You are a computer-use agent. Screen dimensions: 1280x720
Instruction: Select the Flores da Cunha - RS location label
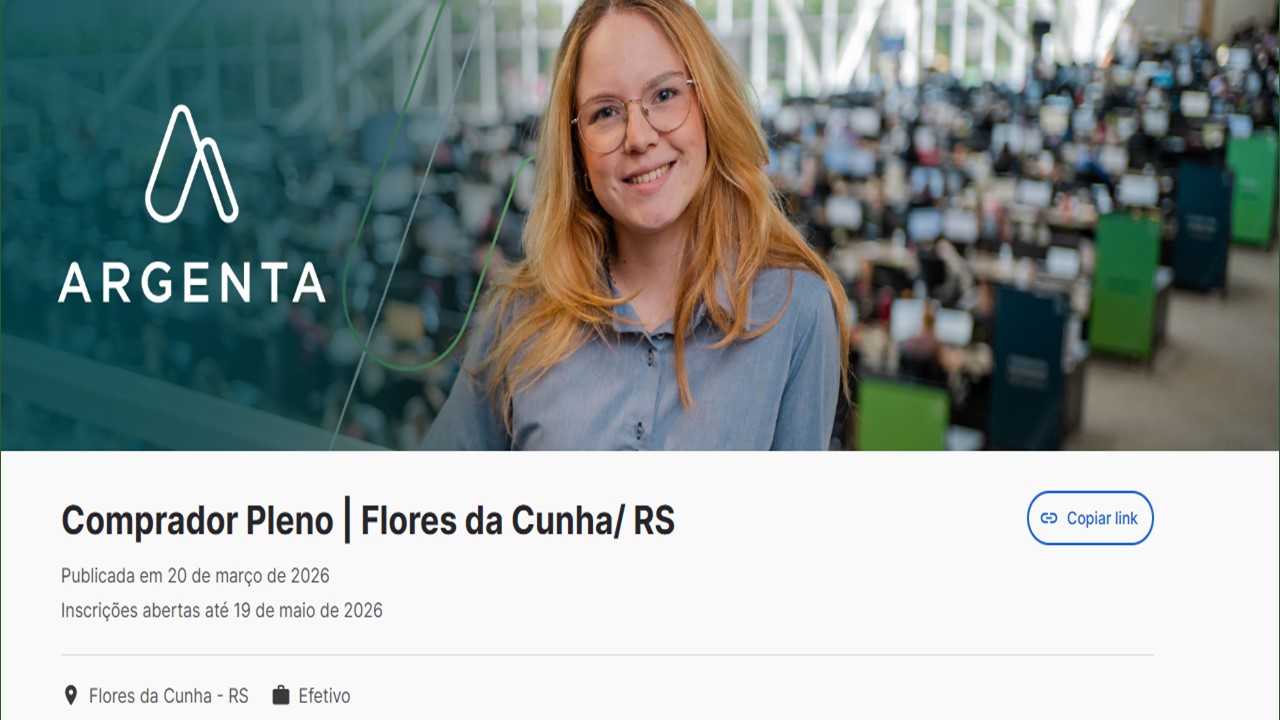[169, 695]
